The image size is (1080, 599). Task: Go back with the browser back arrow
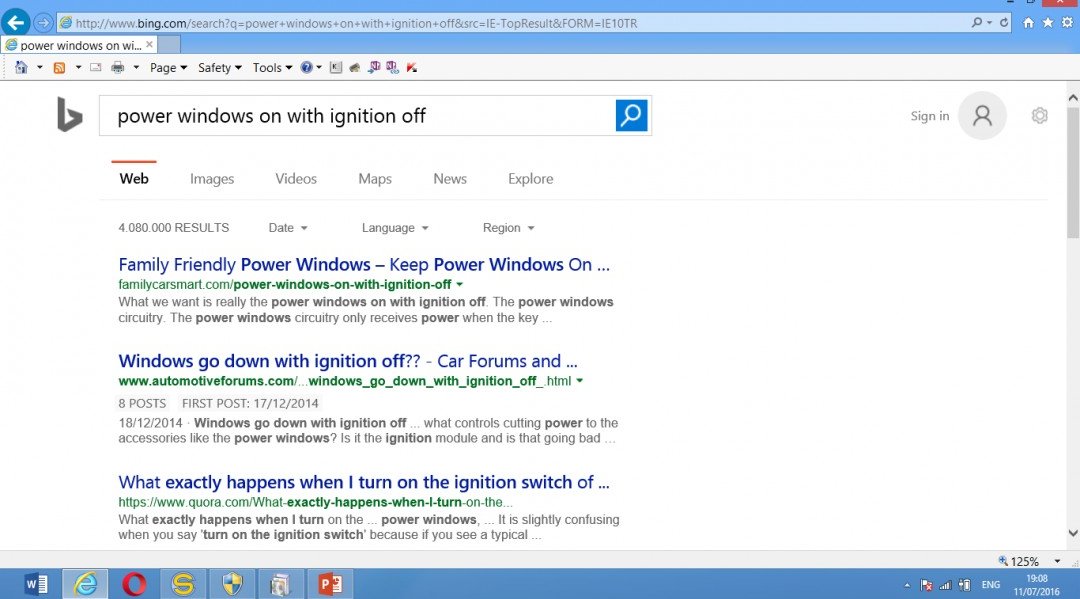click(x=15, y=23)
